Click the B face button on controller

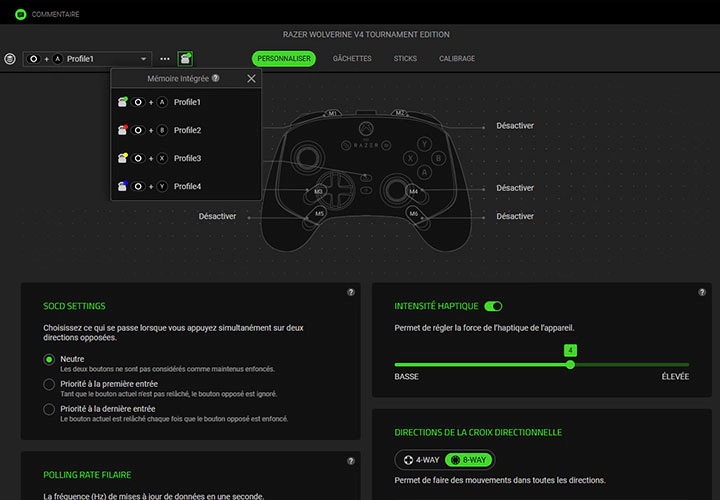coord(439,158)
